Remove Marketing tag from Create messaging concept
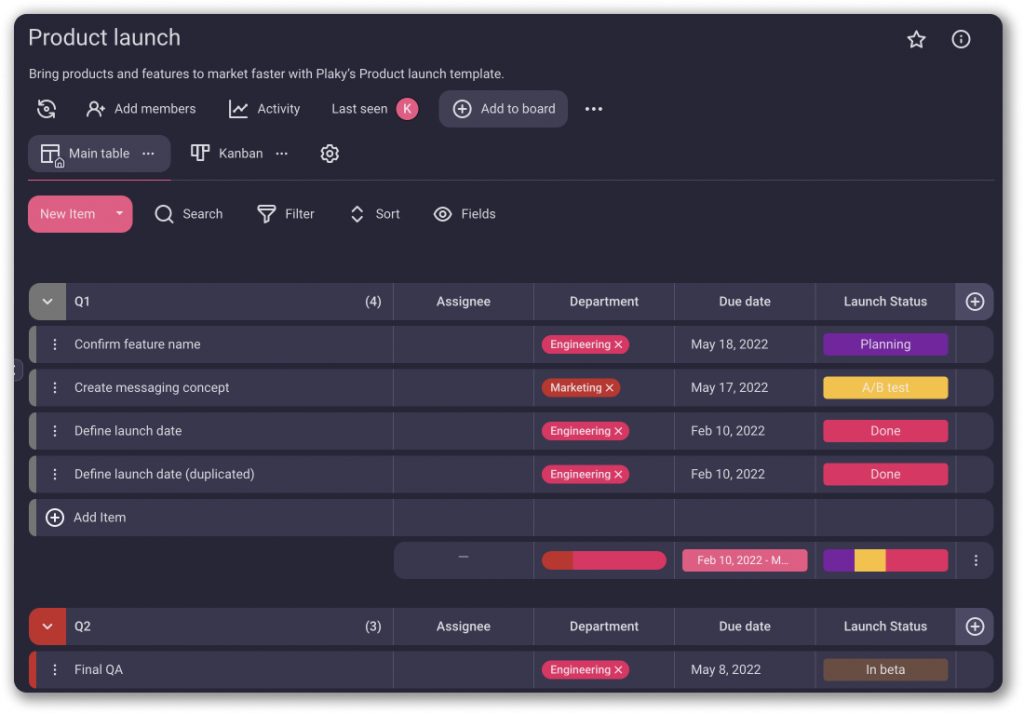The width and height of the screenshot is (1024, 714). 610,388
